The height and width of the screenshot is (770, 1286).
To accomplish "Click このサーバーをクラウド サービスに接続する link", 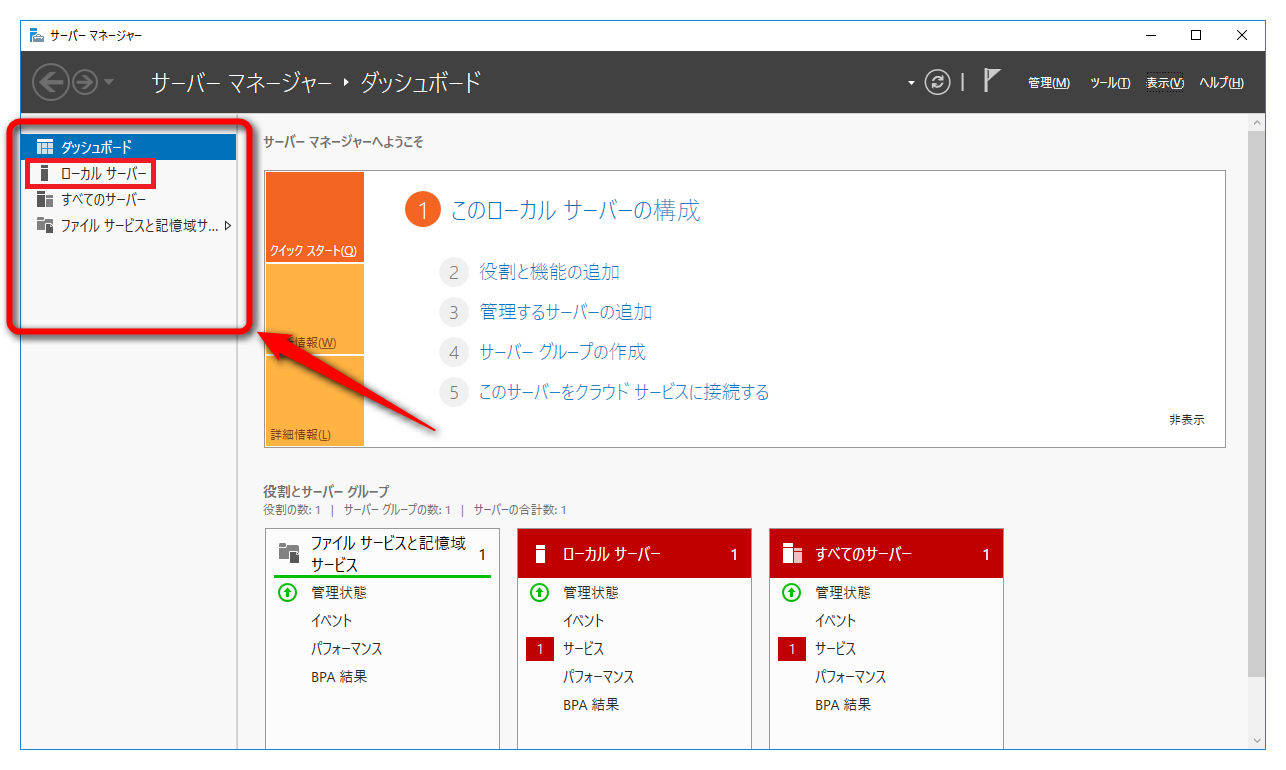I will pos(625,392).
